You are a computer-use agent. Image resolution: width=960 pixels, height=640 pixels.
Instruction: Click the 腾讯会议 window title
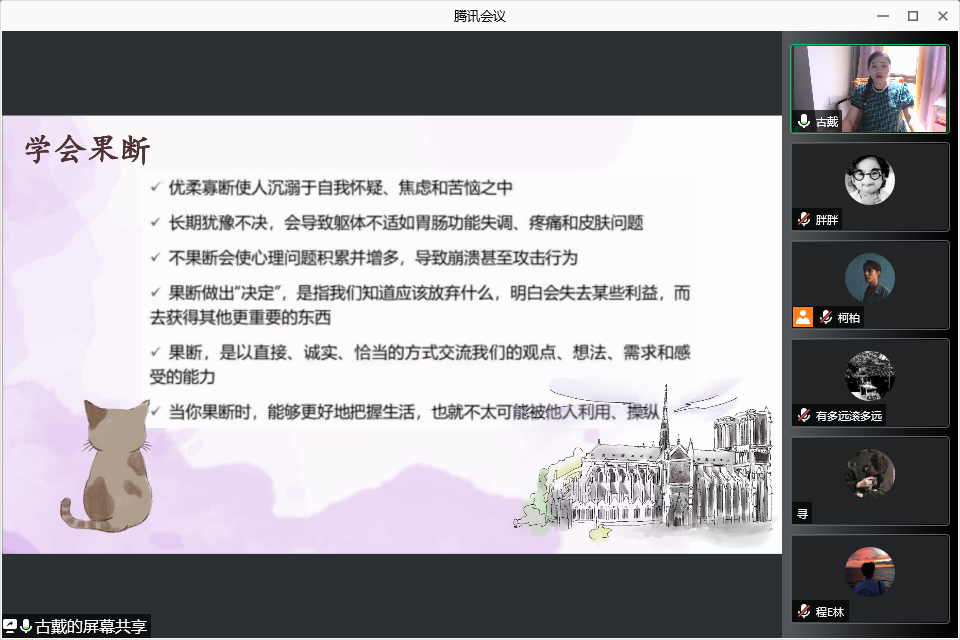[480, 15]
